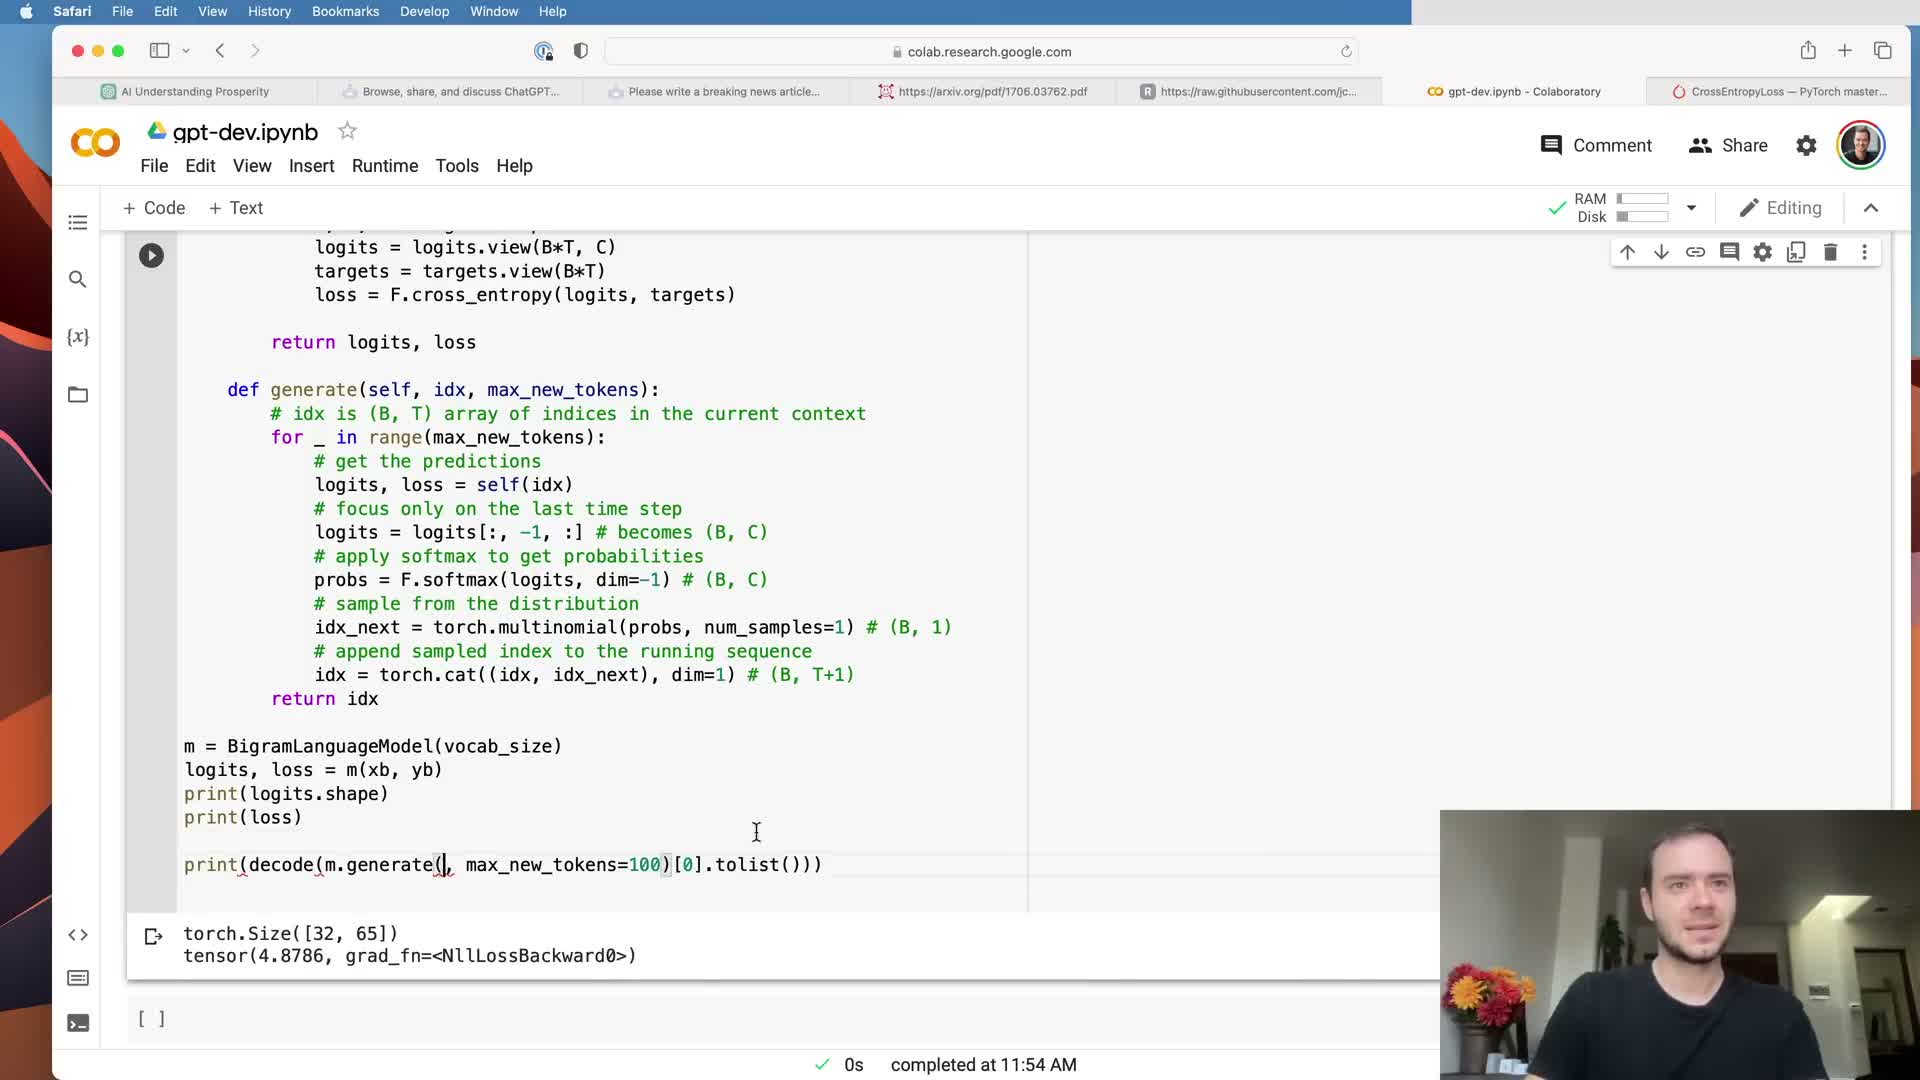Delete the selected cell
Viewport: 1920px width, 1080px height.
(1830, 253)
